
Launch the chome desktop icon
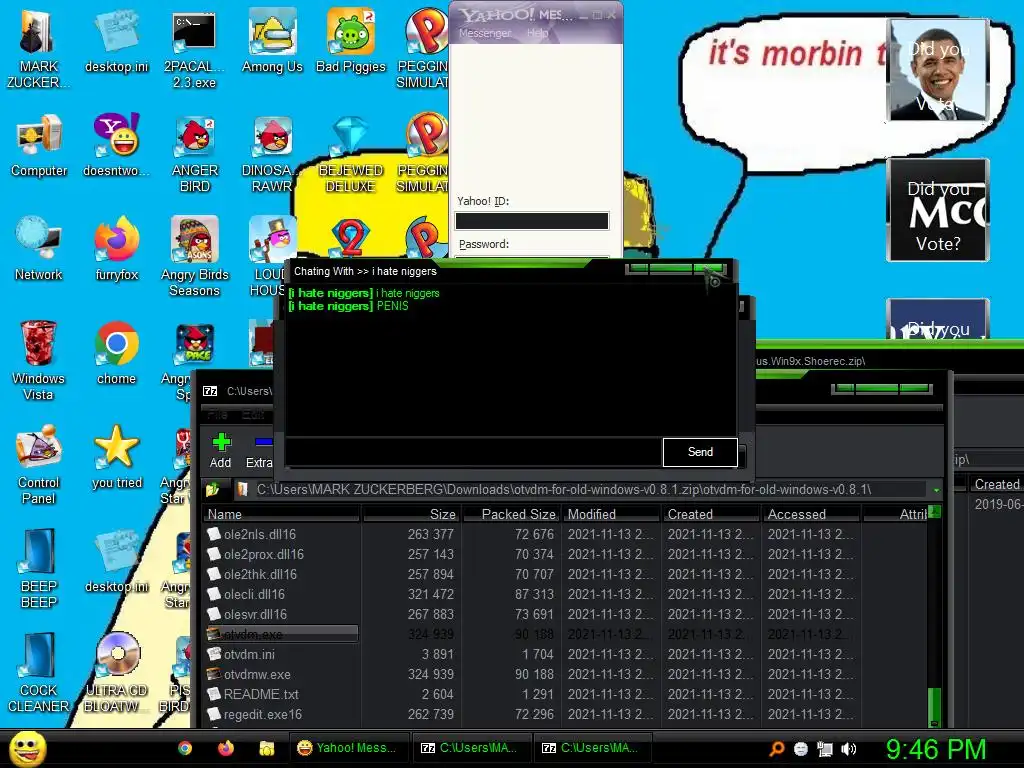click(116, 353)
